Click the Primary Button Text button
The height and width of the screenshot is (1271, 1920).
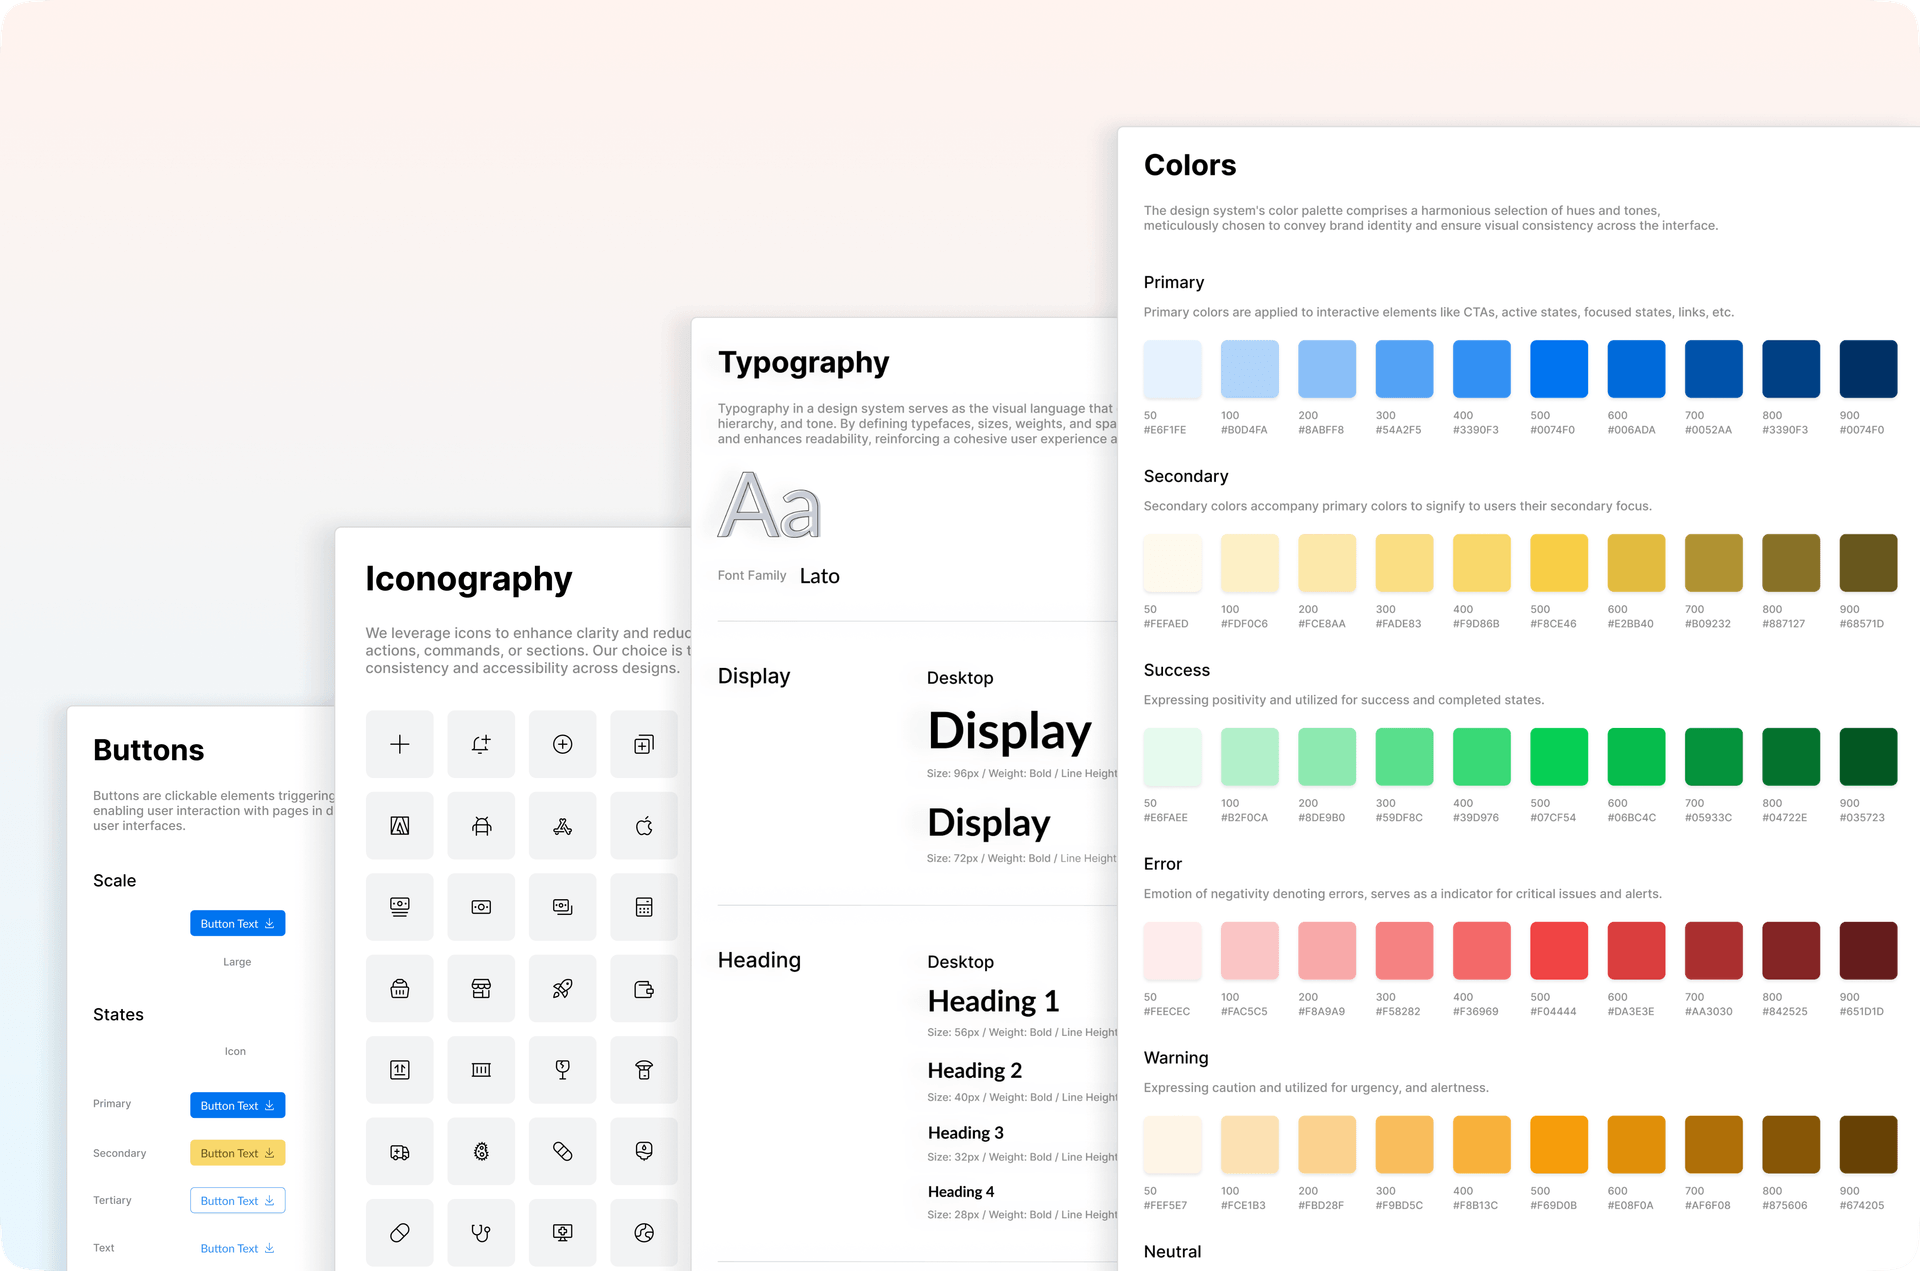pos(237,1105)
